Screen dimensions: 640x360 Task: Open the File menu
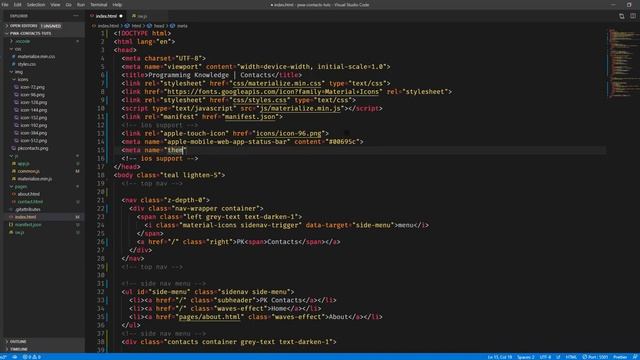click(5, 5)
